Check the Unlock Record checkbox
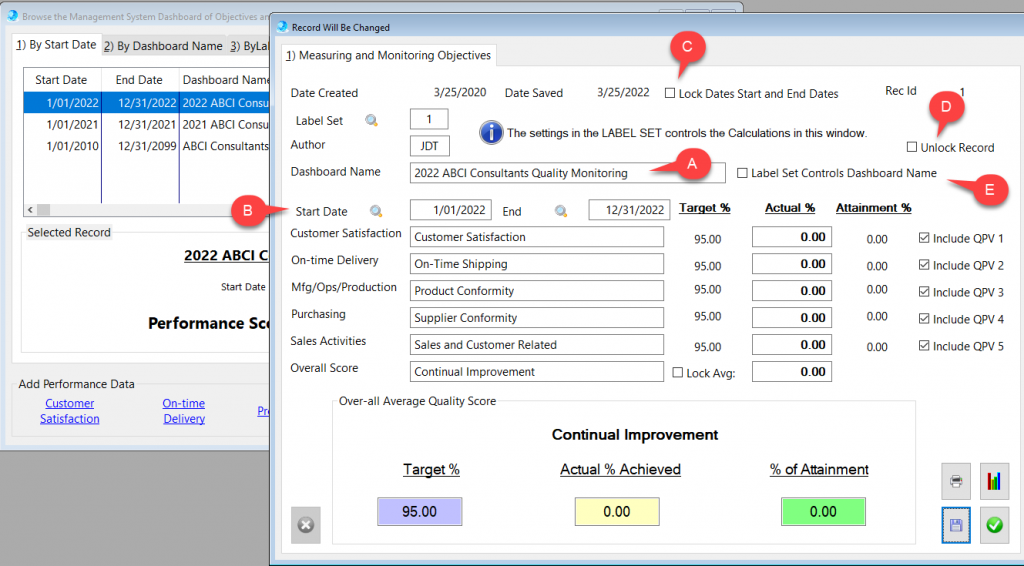Image resolution: width=1024 pixels, height=566 pixels. pos(912,148)
